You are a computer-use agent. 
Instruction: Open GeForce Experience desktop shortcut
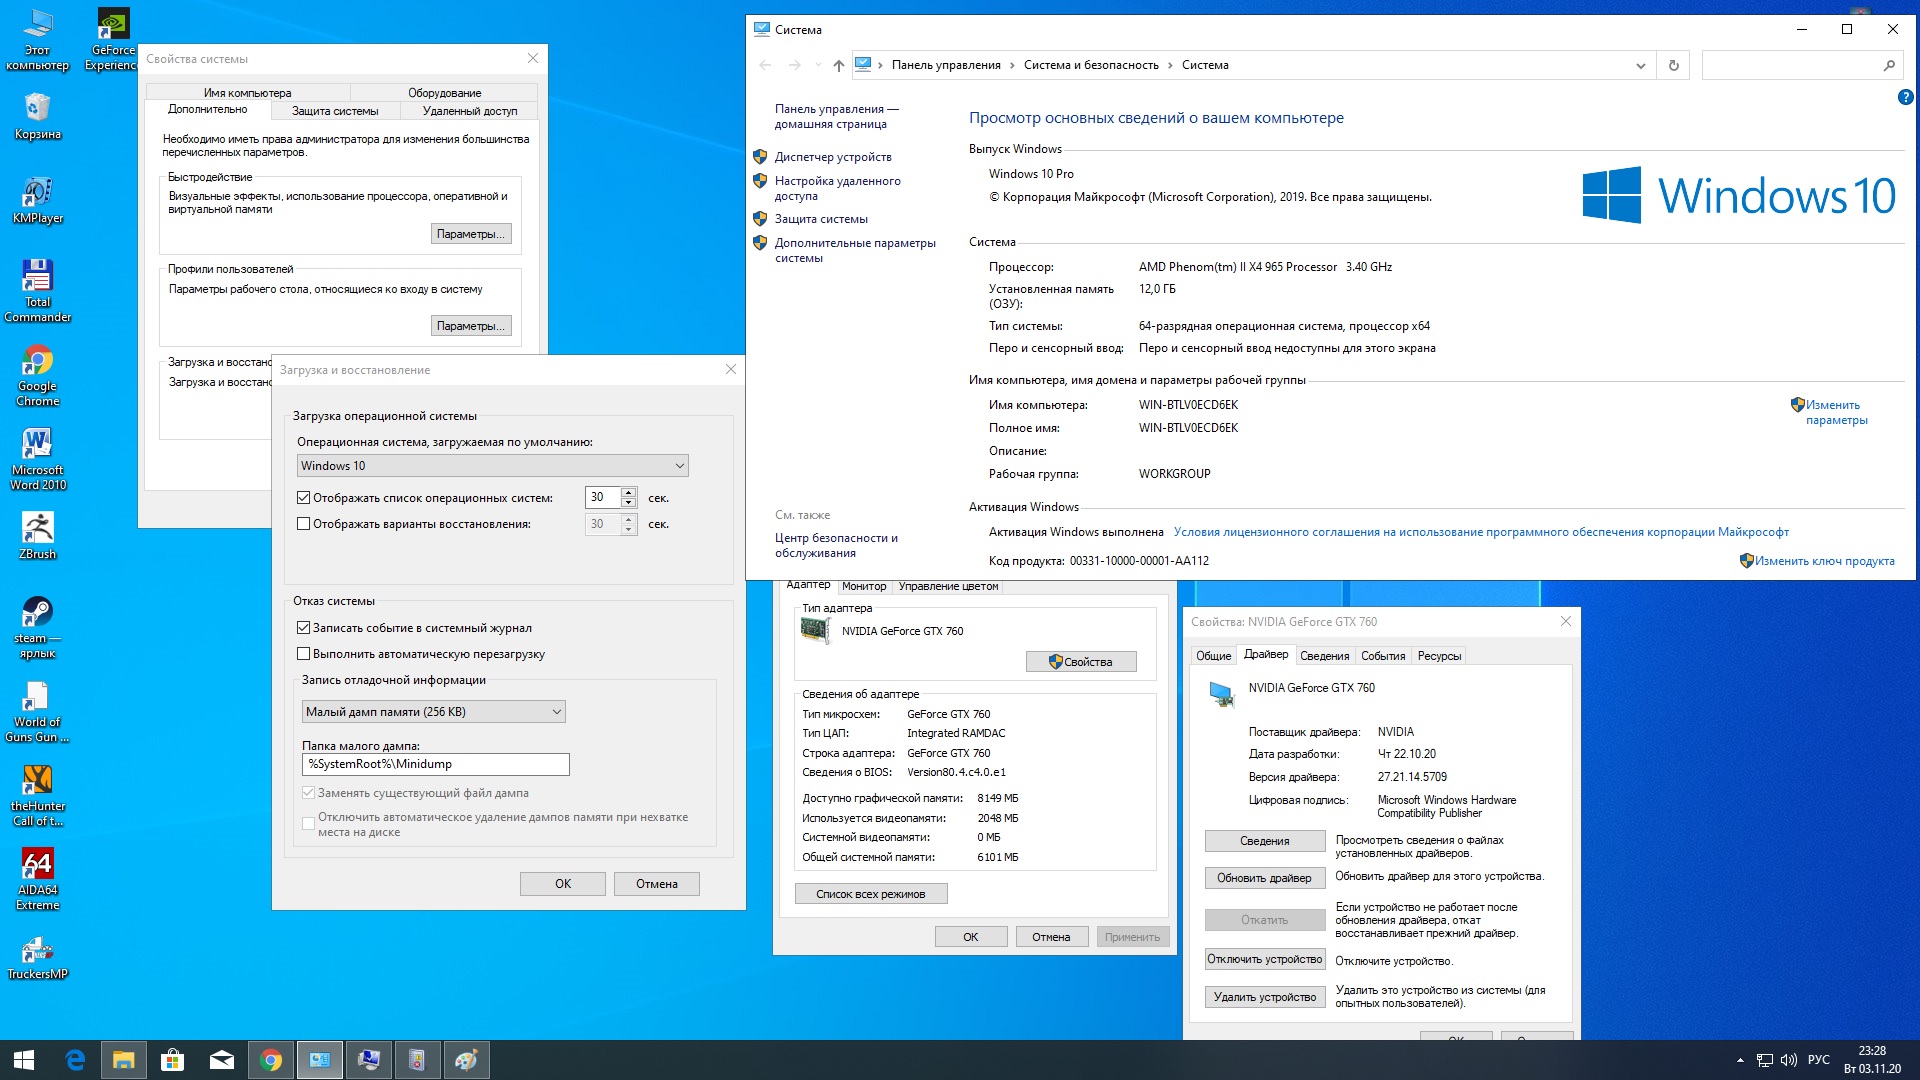pyautogui.click(x=112, y=40)
